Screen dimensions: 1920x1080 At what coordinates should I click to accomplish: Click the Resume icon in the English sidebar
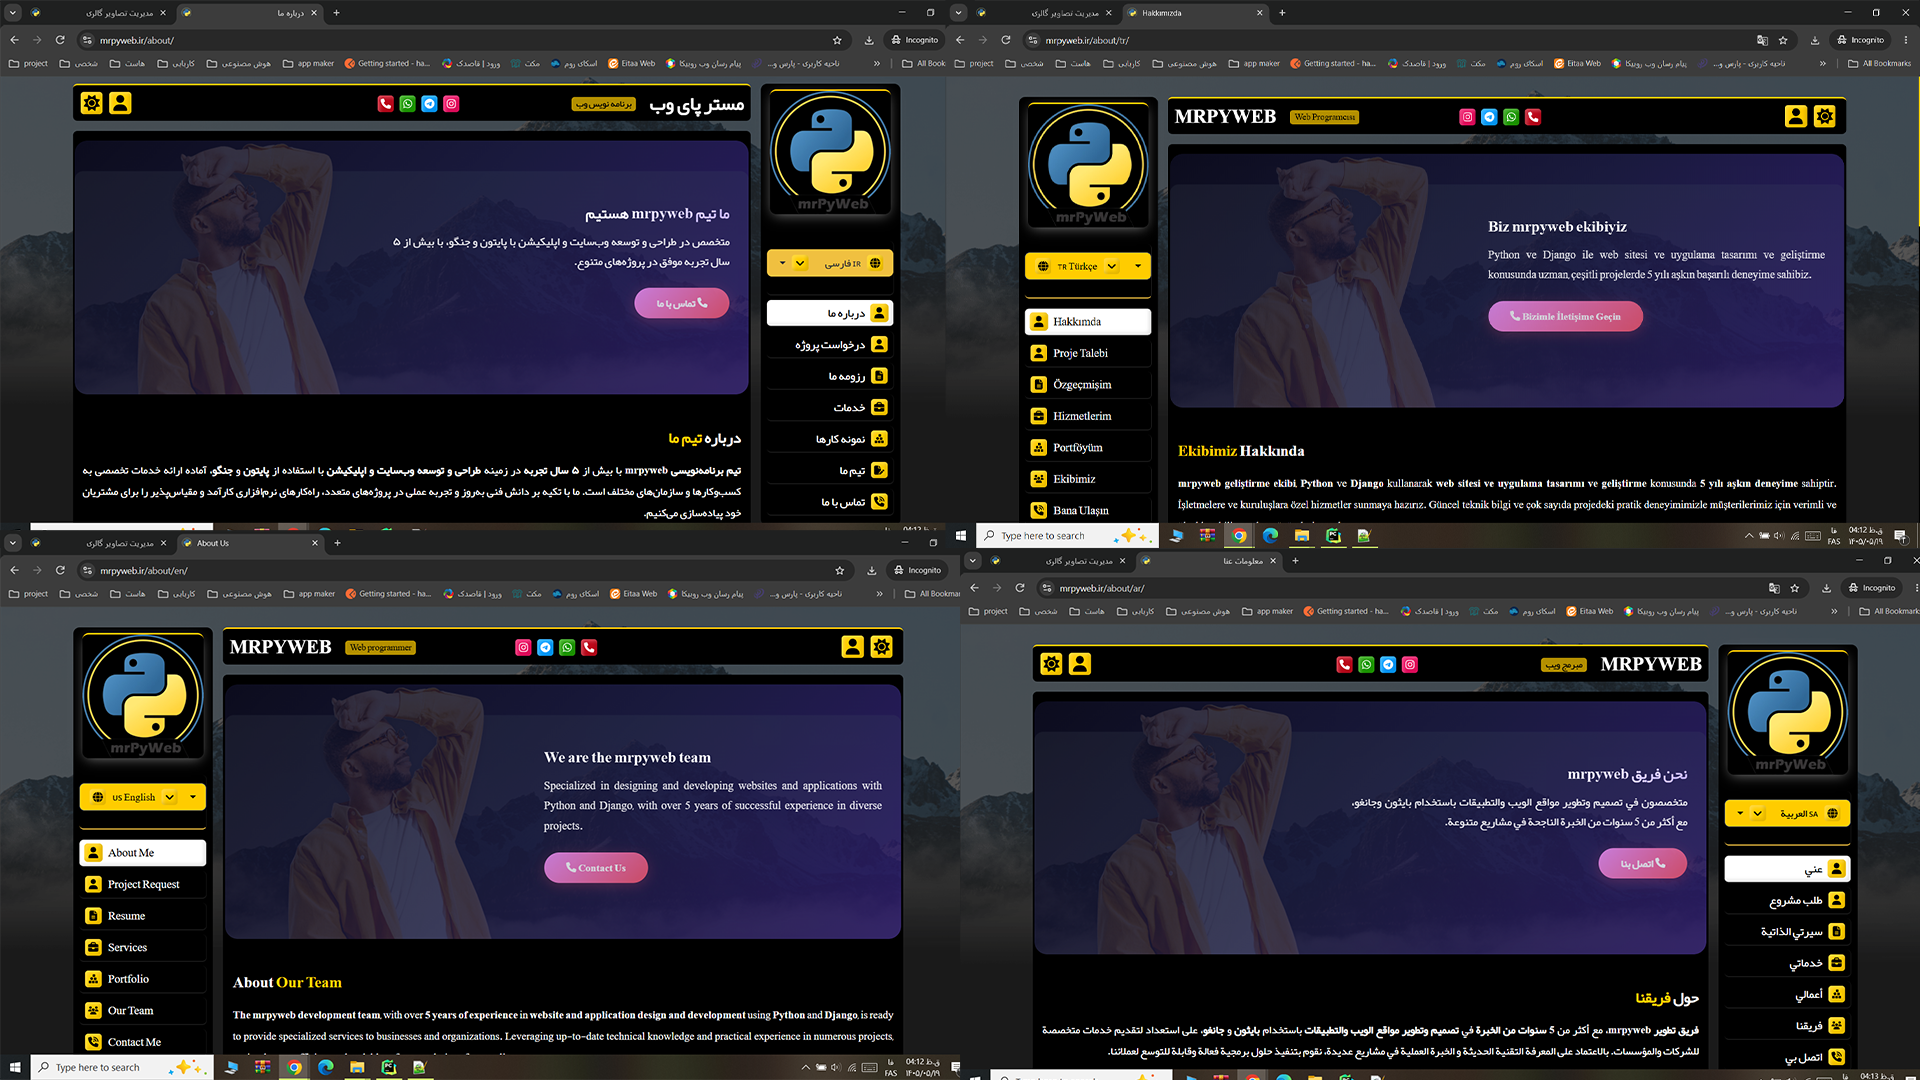tap(93, 916)
